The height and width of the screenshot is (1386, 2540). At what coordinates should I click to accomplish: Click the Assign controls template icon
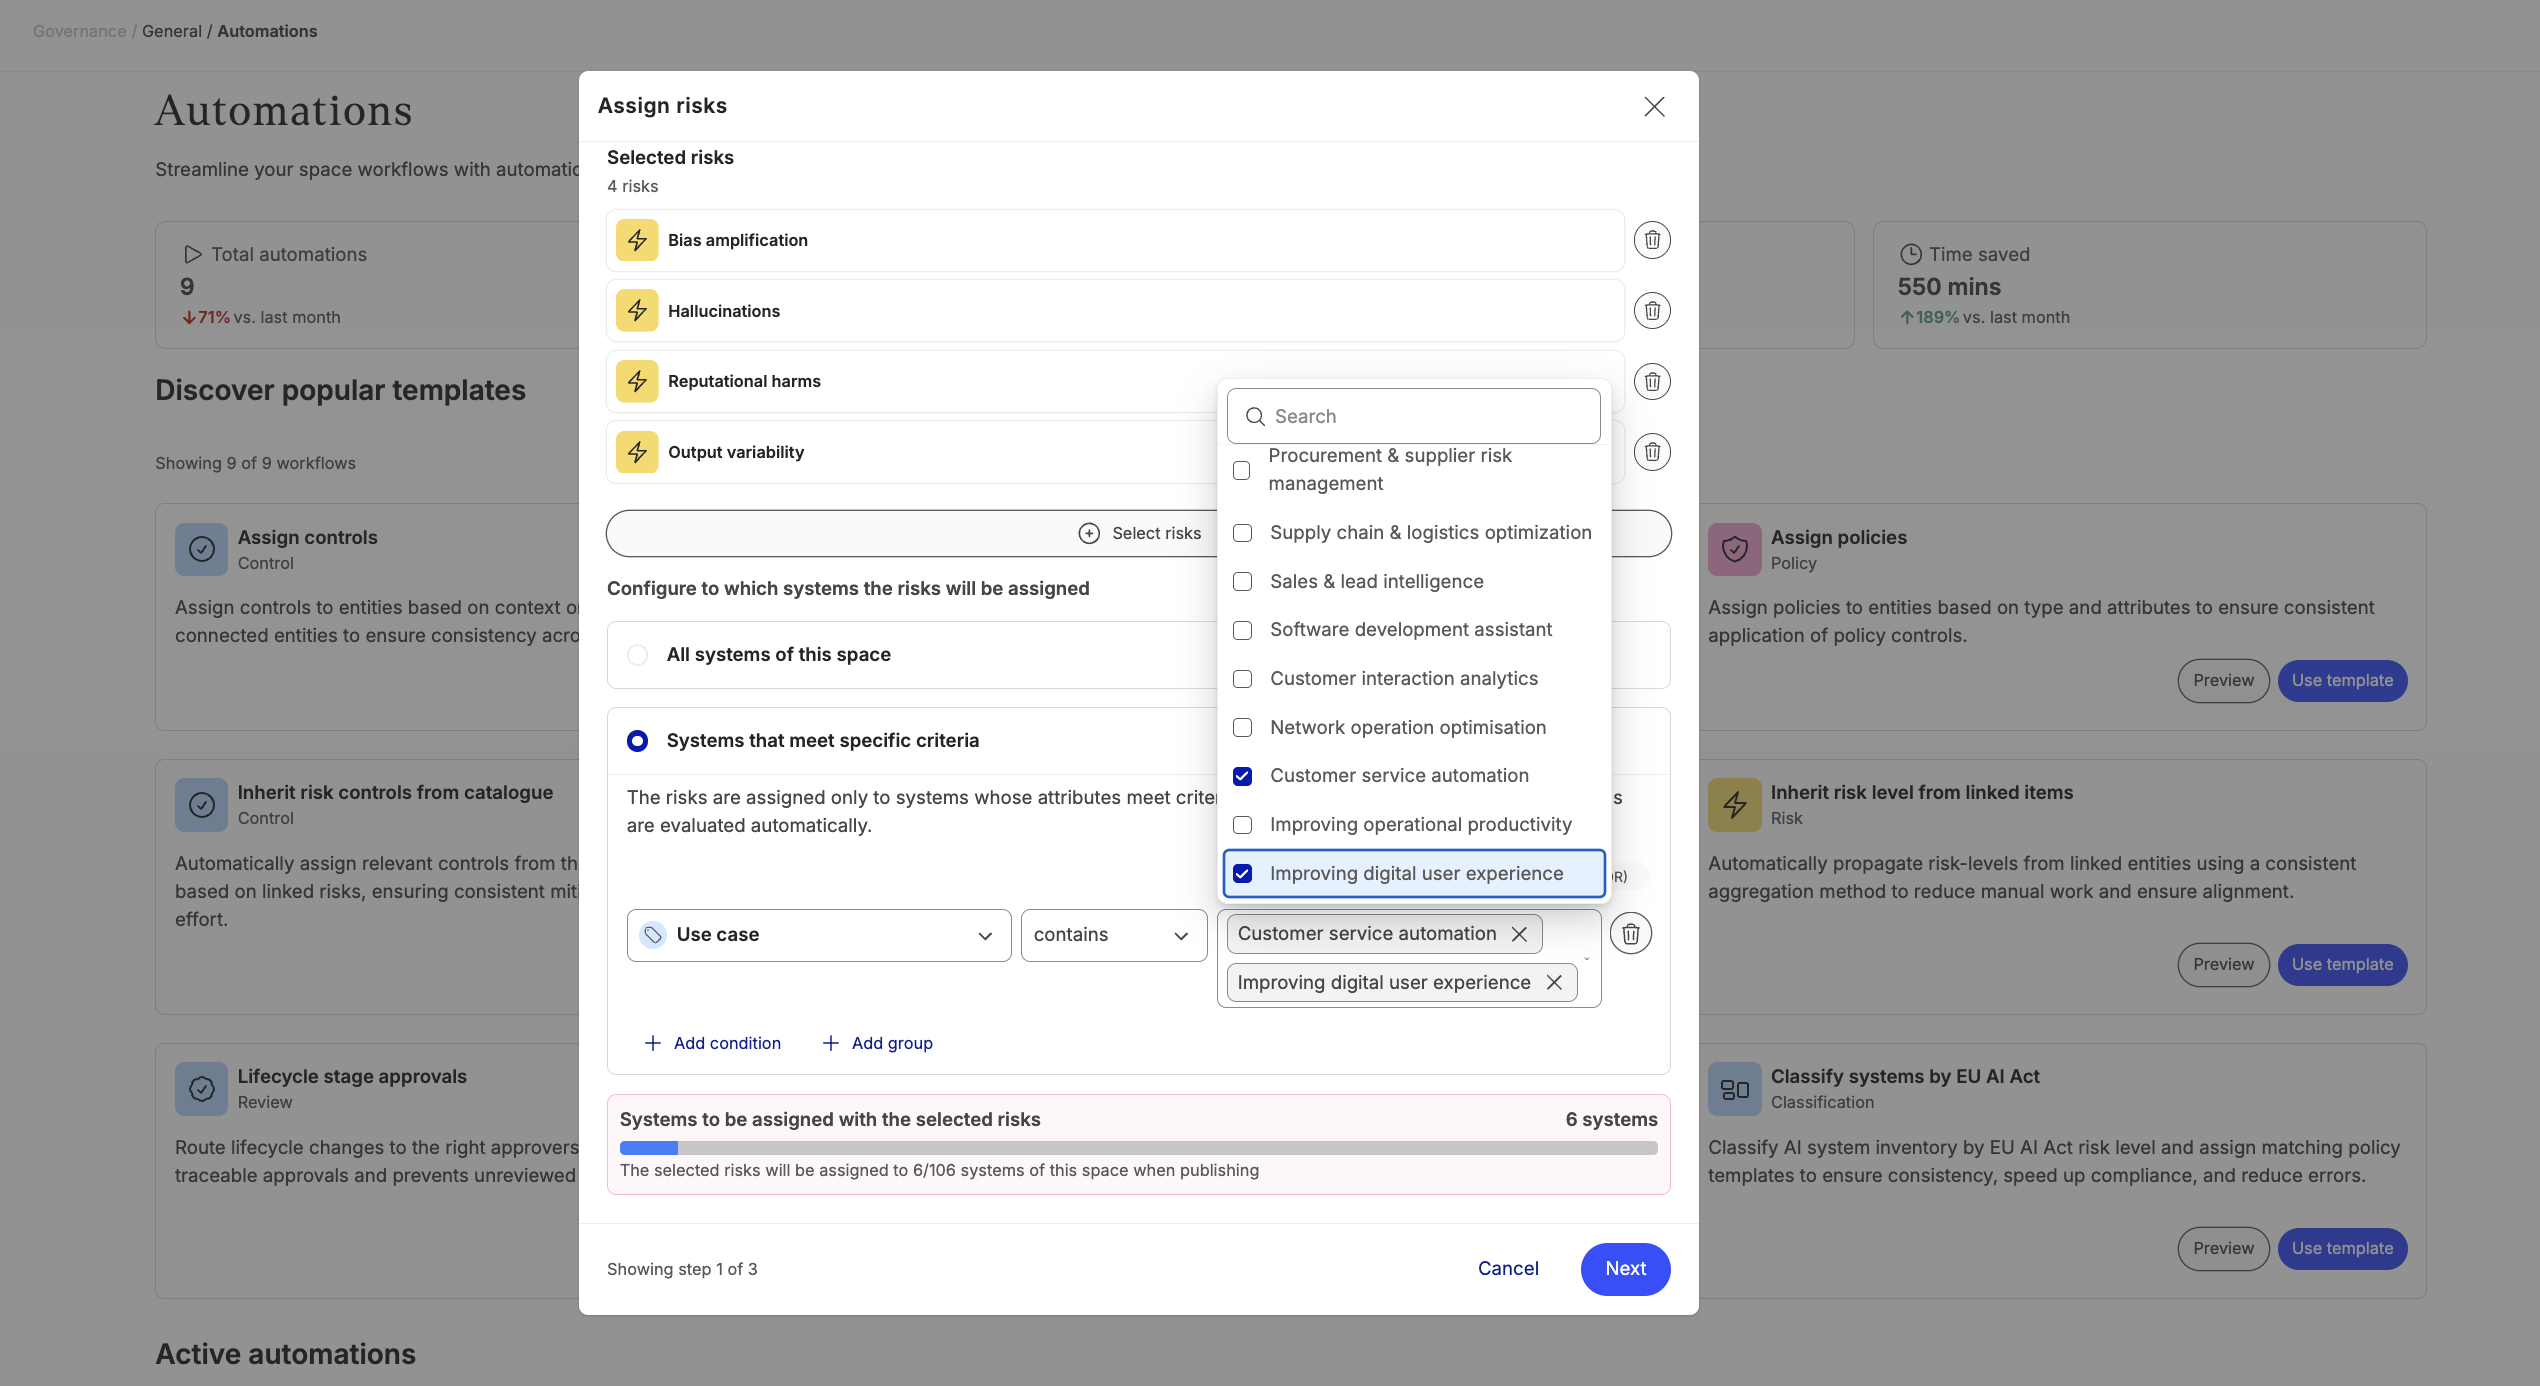click(201, 549)
